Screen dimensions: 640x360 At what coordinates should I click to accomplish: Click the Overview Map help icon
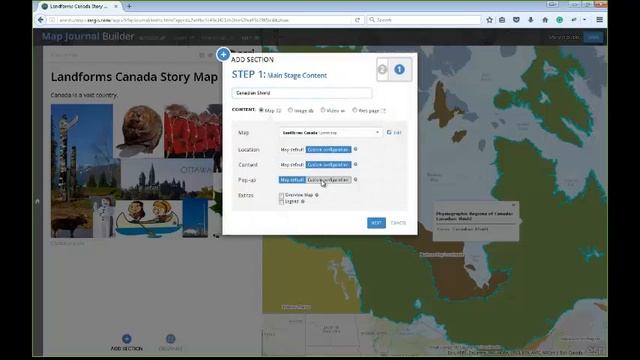(317, 195)
